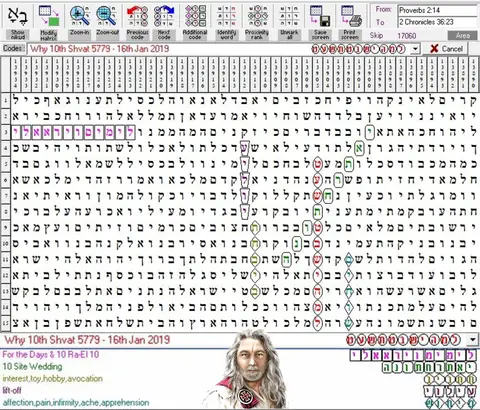Select row header number 1
Image resolution: width=480 pixels, height=410 pixels.
5,100
